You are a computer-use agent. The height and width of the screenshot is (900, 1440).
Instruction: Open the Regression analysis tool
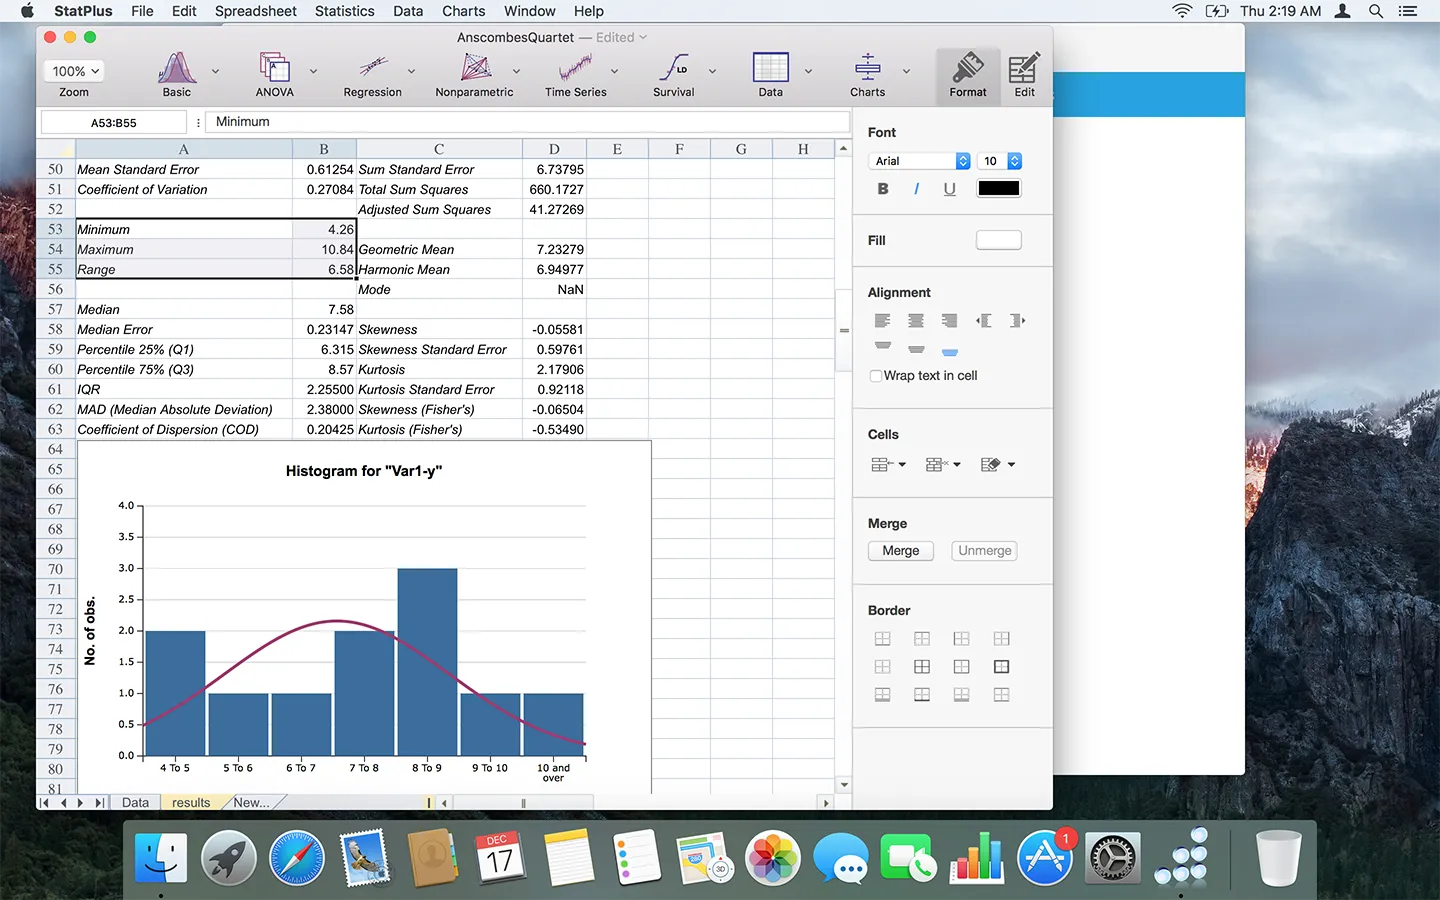tap(372, 69)
